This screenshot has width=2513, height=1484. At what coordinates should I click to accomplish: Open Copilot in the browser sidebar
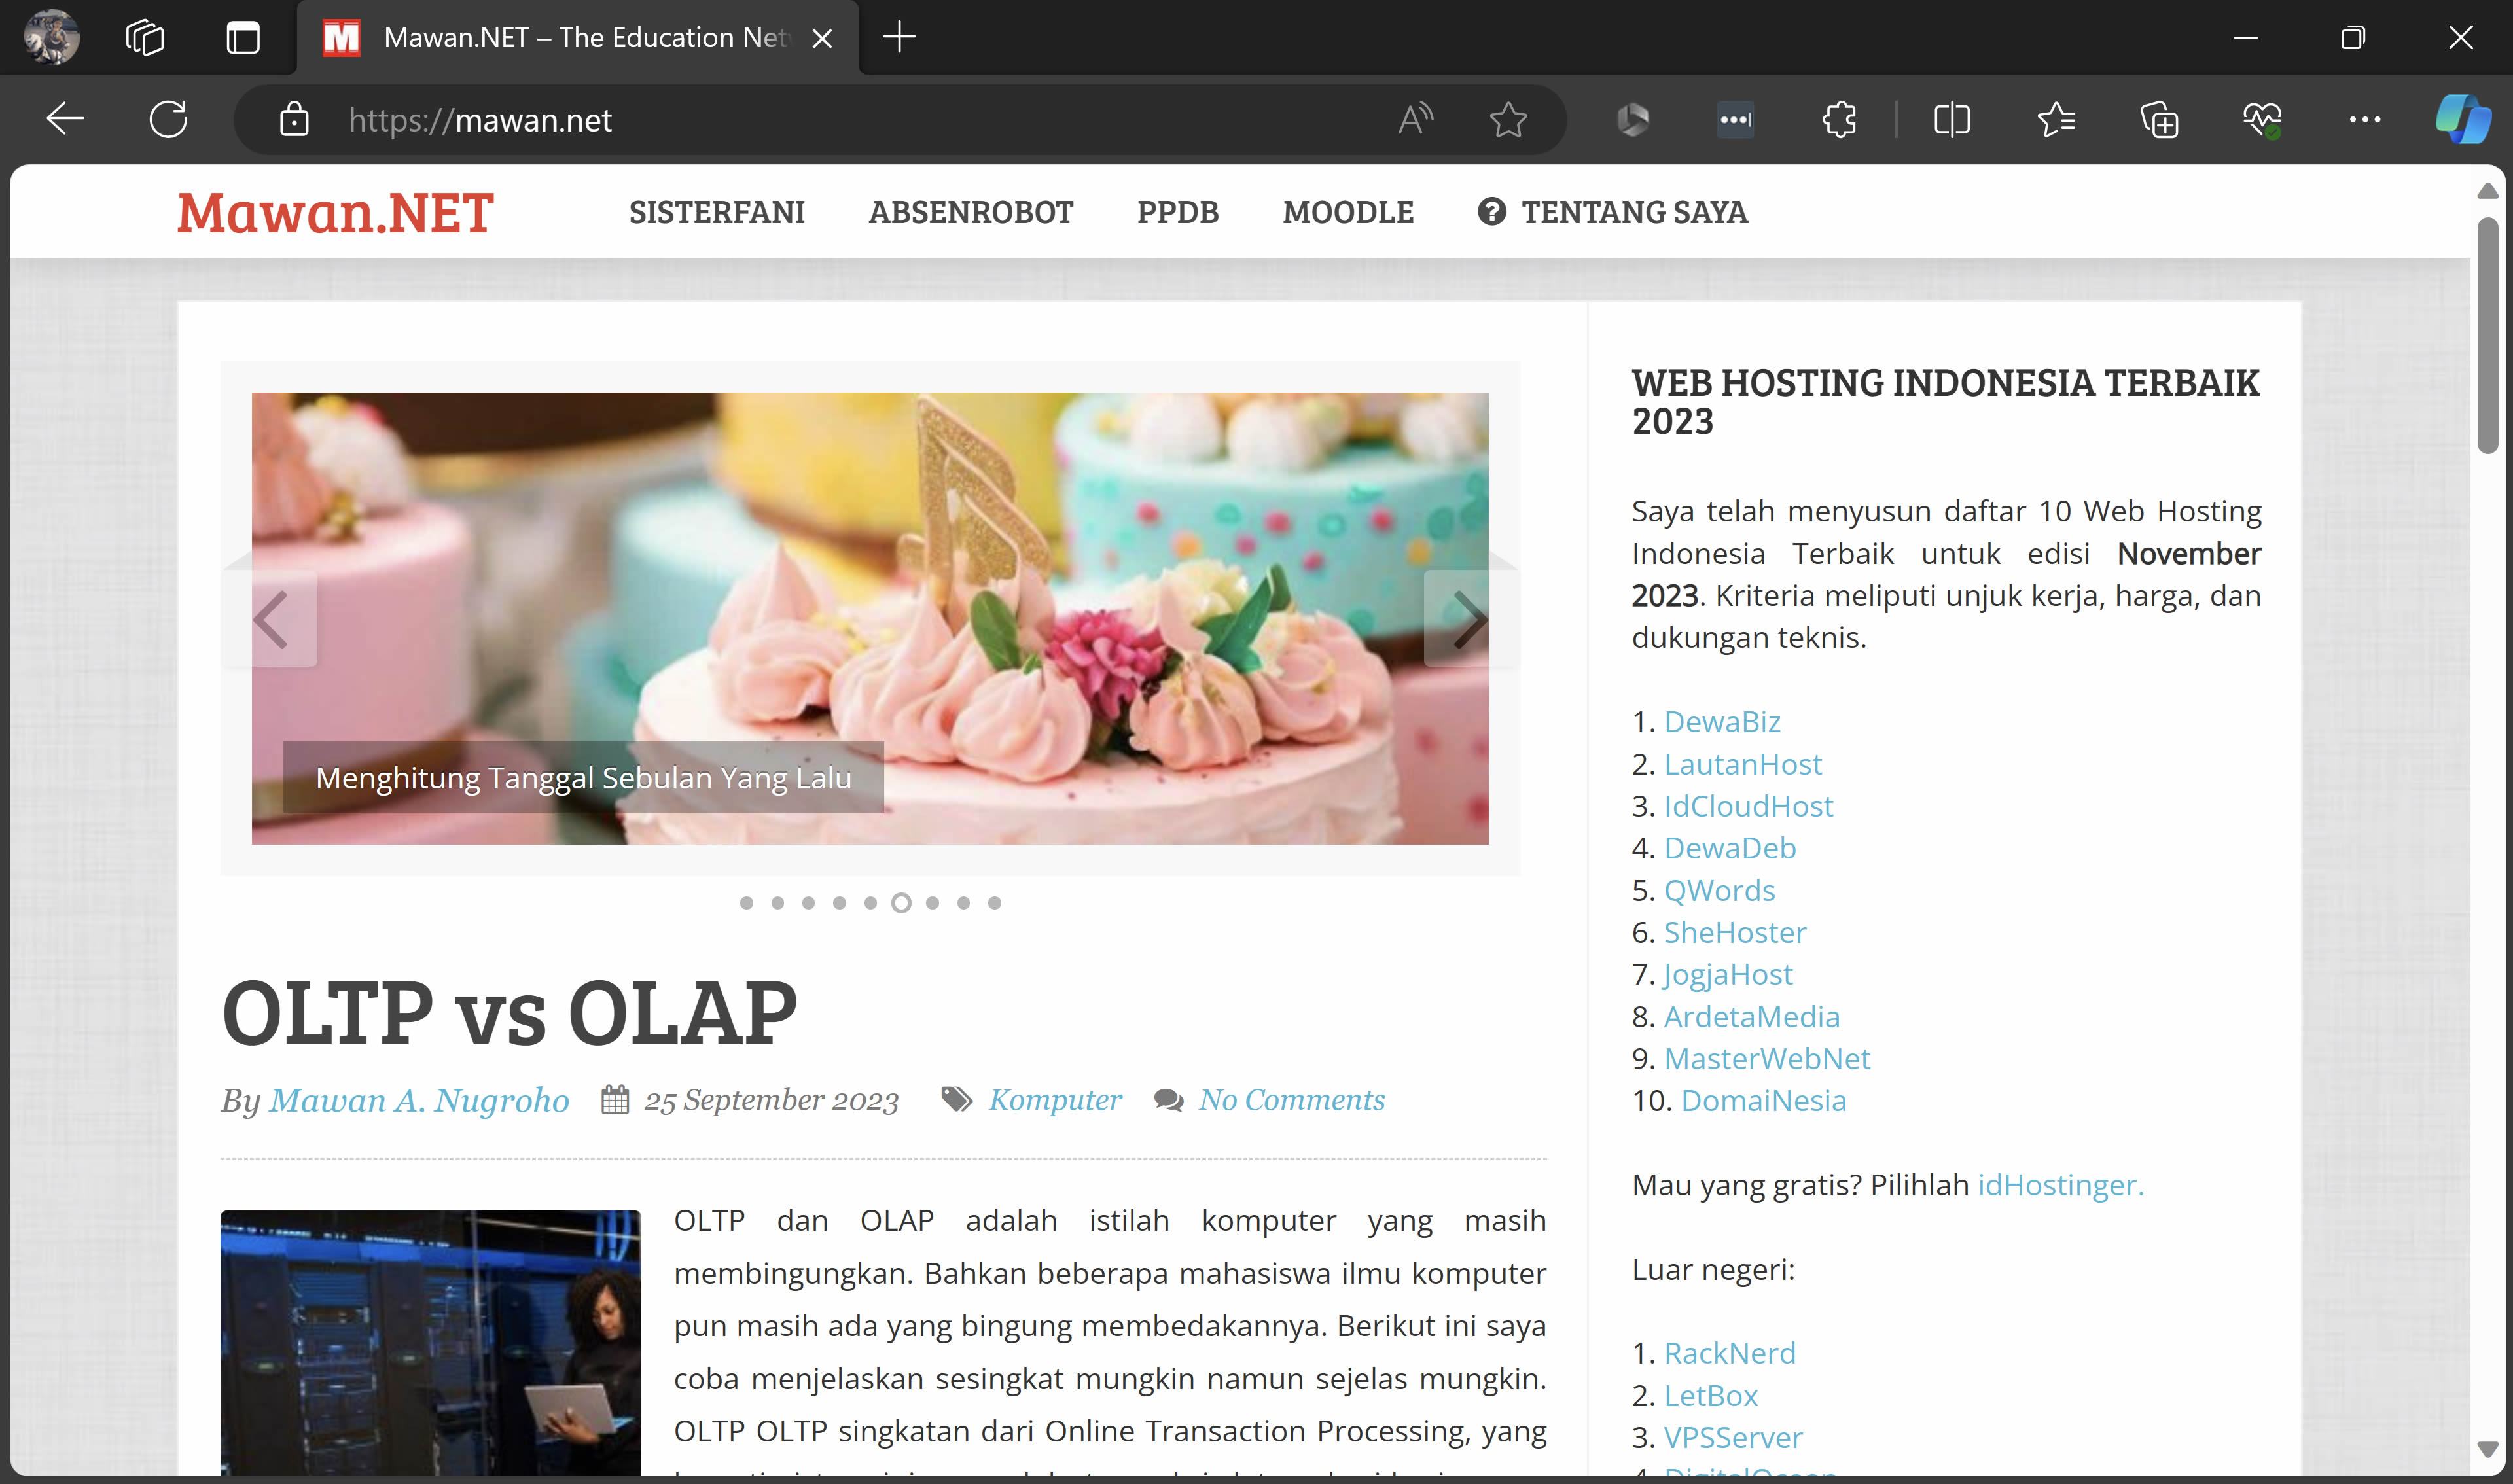(2462, 119)
